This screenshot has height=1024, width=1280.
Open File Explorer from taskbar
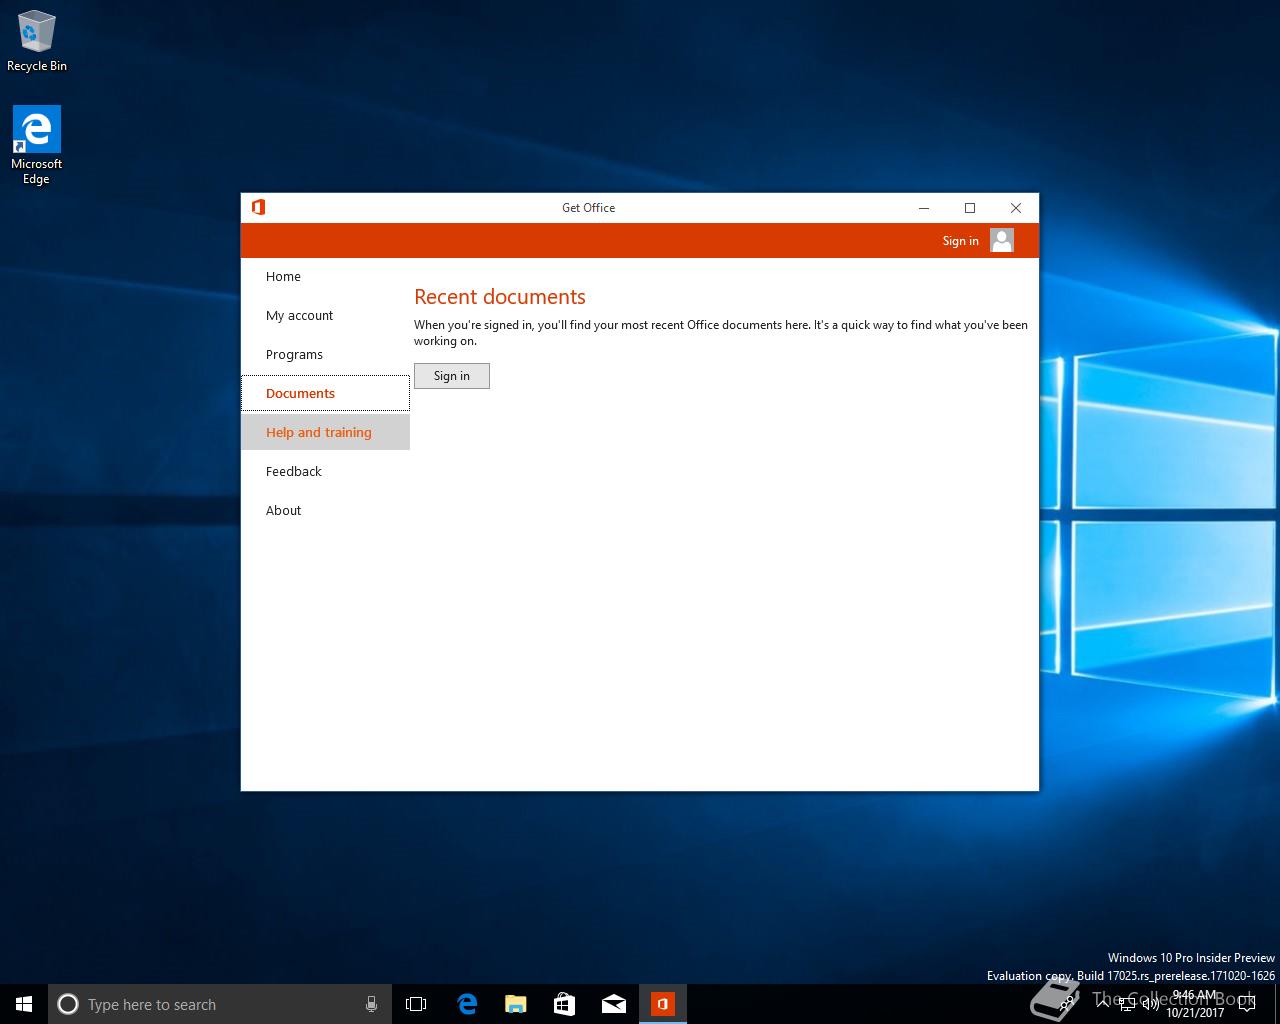[516, 1004]
